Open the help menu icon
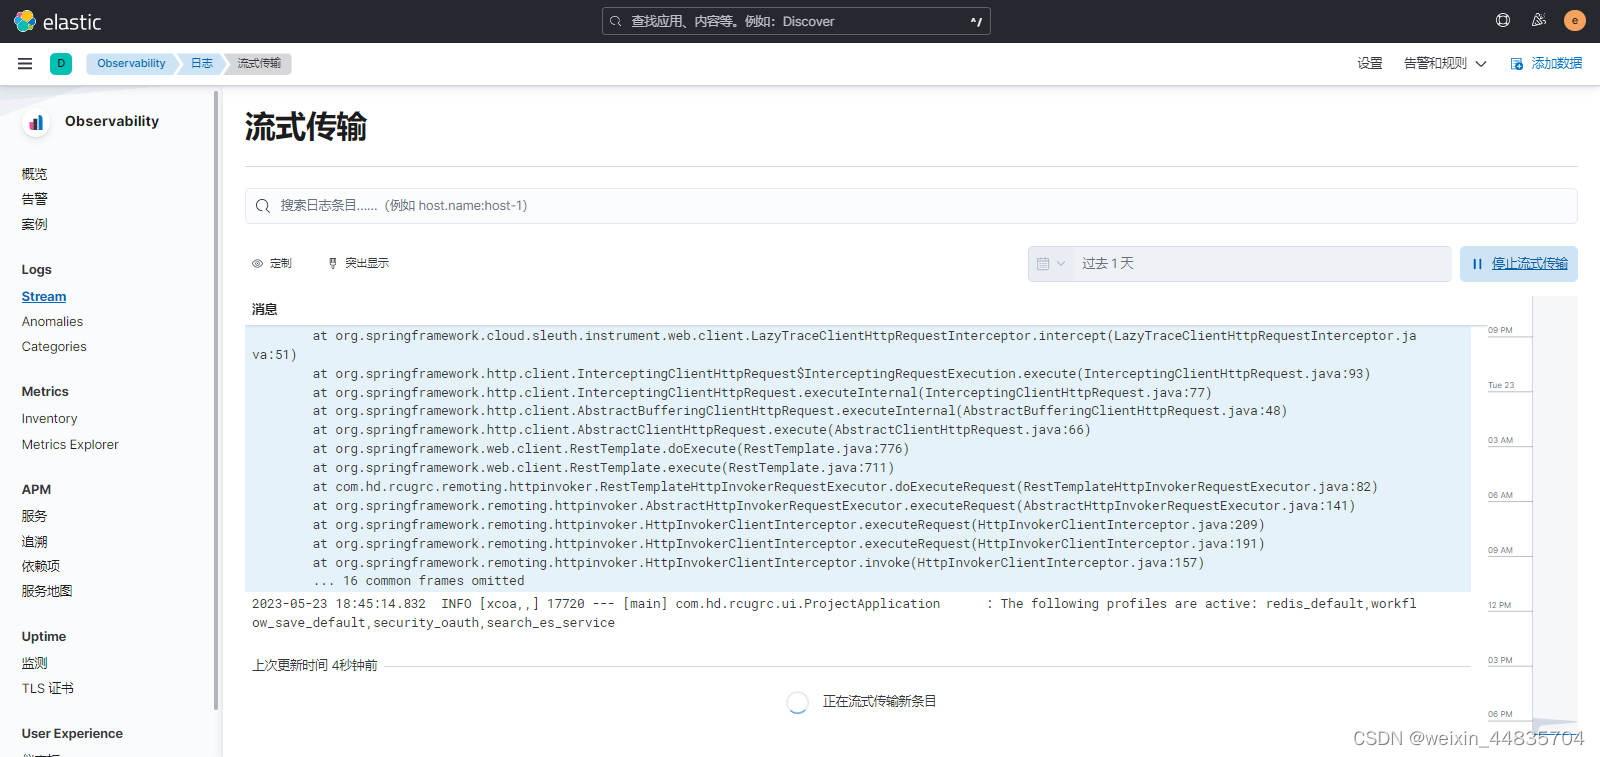The height and width of the screenshot is (757, 1600). click(1503, 20)
